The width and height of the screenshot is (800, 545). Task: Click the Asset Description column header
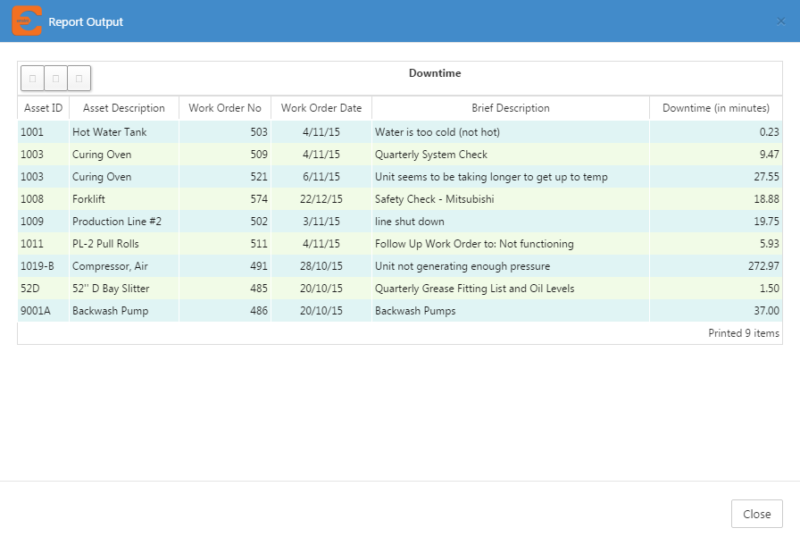tap(124, 108)
